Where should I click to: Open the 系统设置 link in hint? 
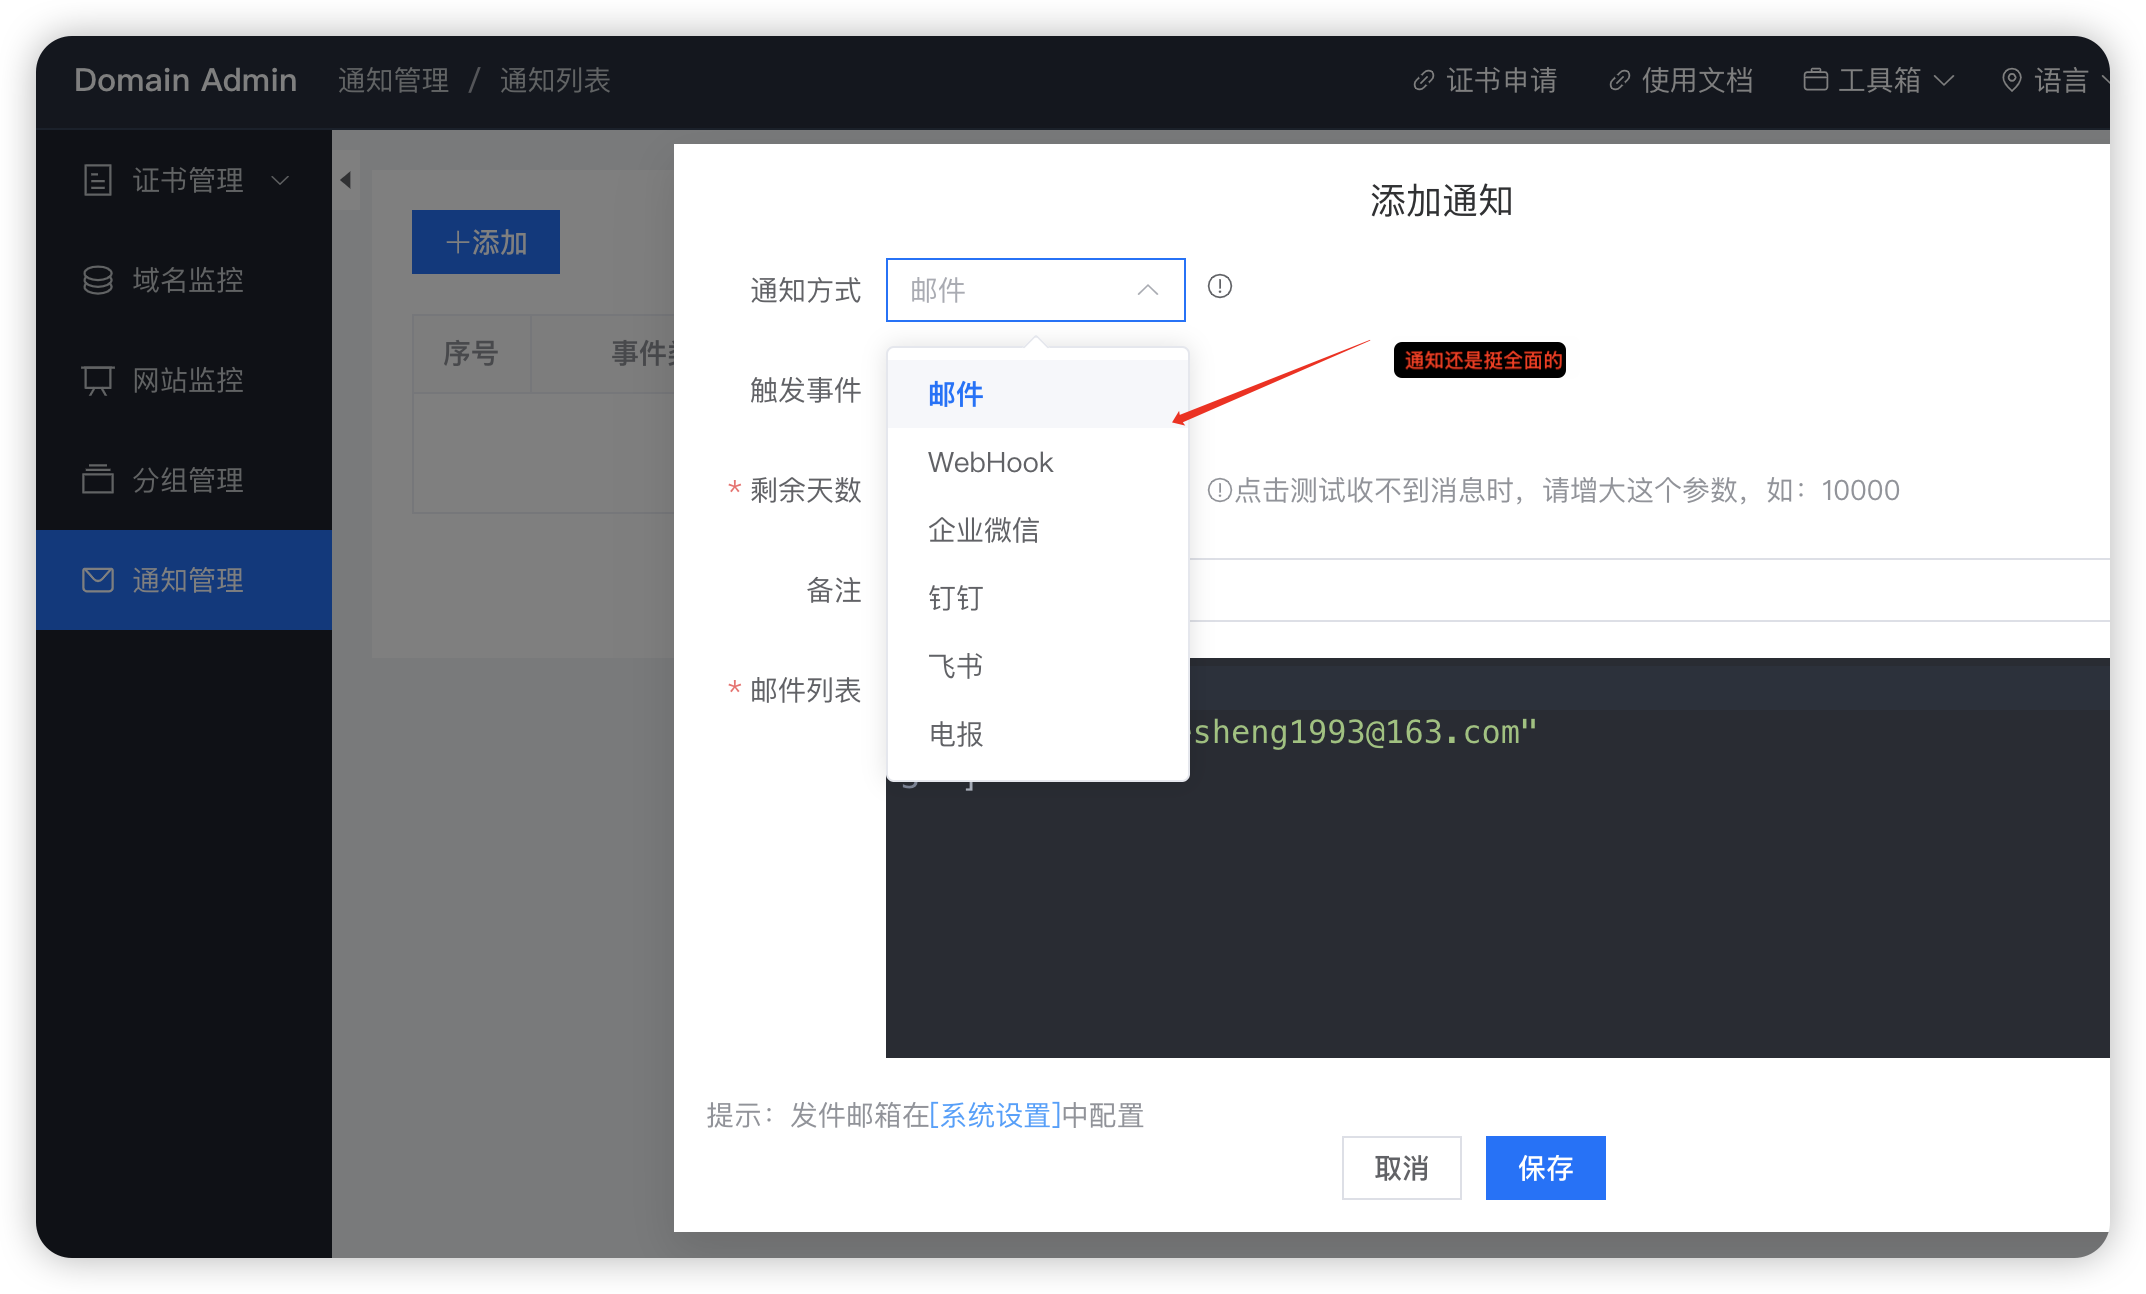(995, 1115)
